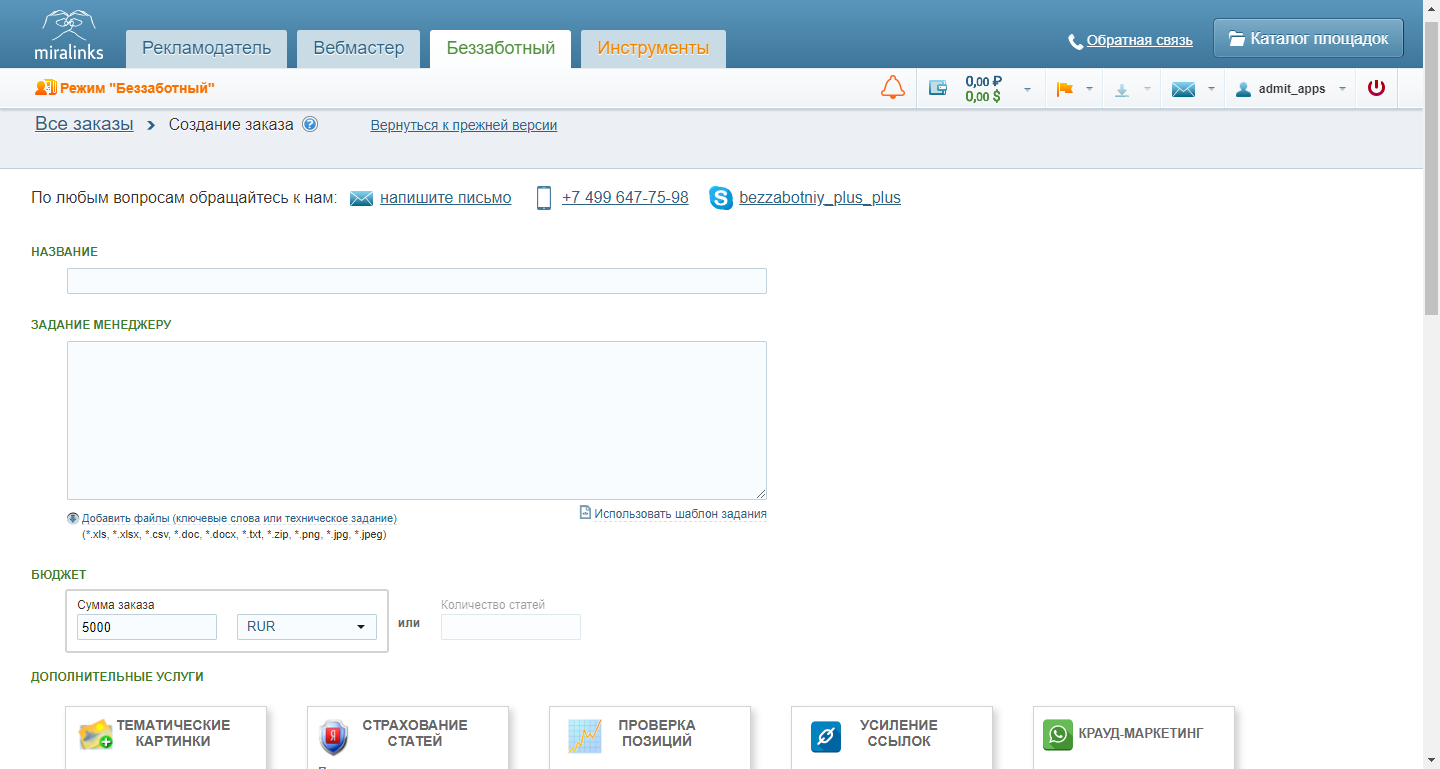Click the wallet balance icon
The width and height of the screenshot is (1440, 769).
click(938, 88)
